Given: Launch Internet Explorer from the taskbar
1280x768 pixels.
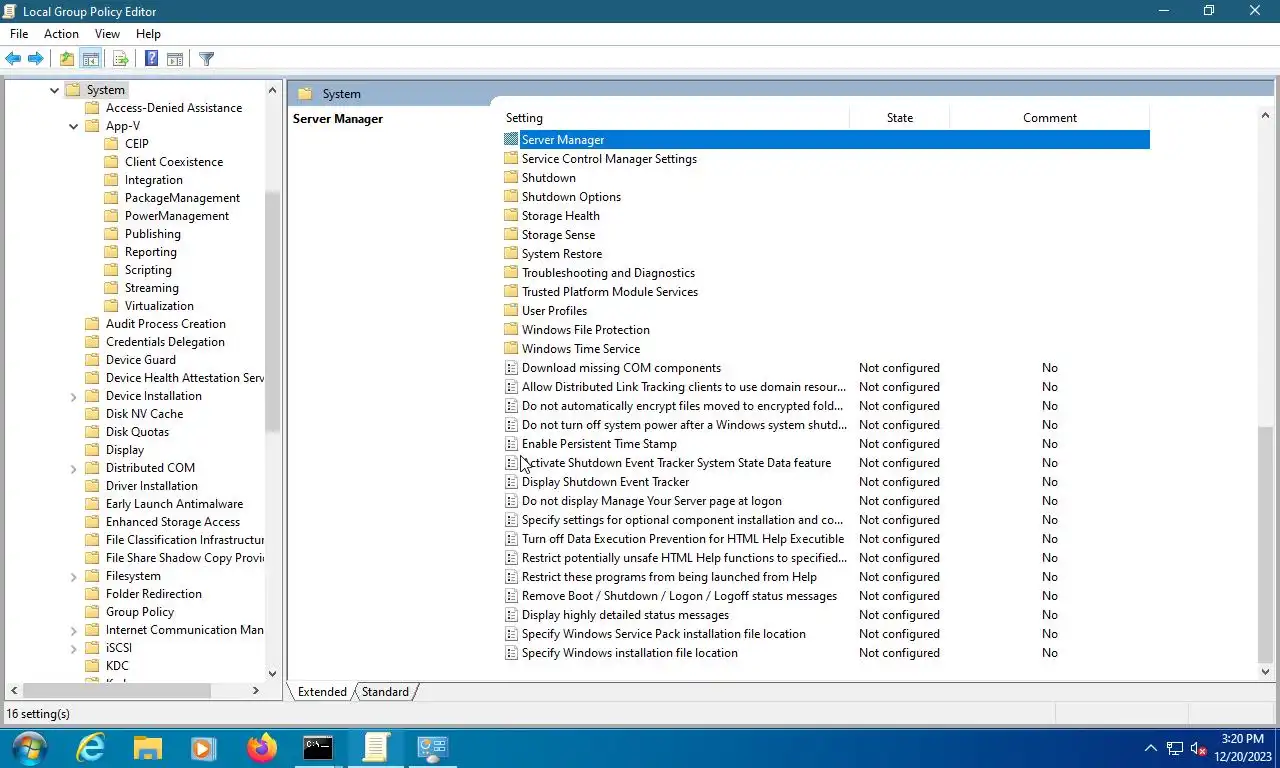Looking at the screenshot, I should (91, 748).
